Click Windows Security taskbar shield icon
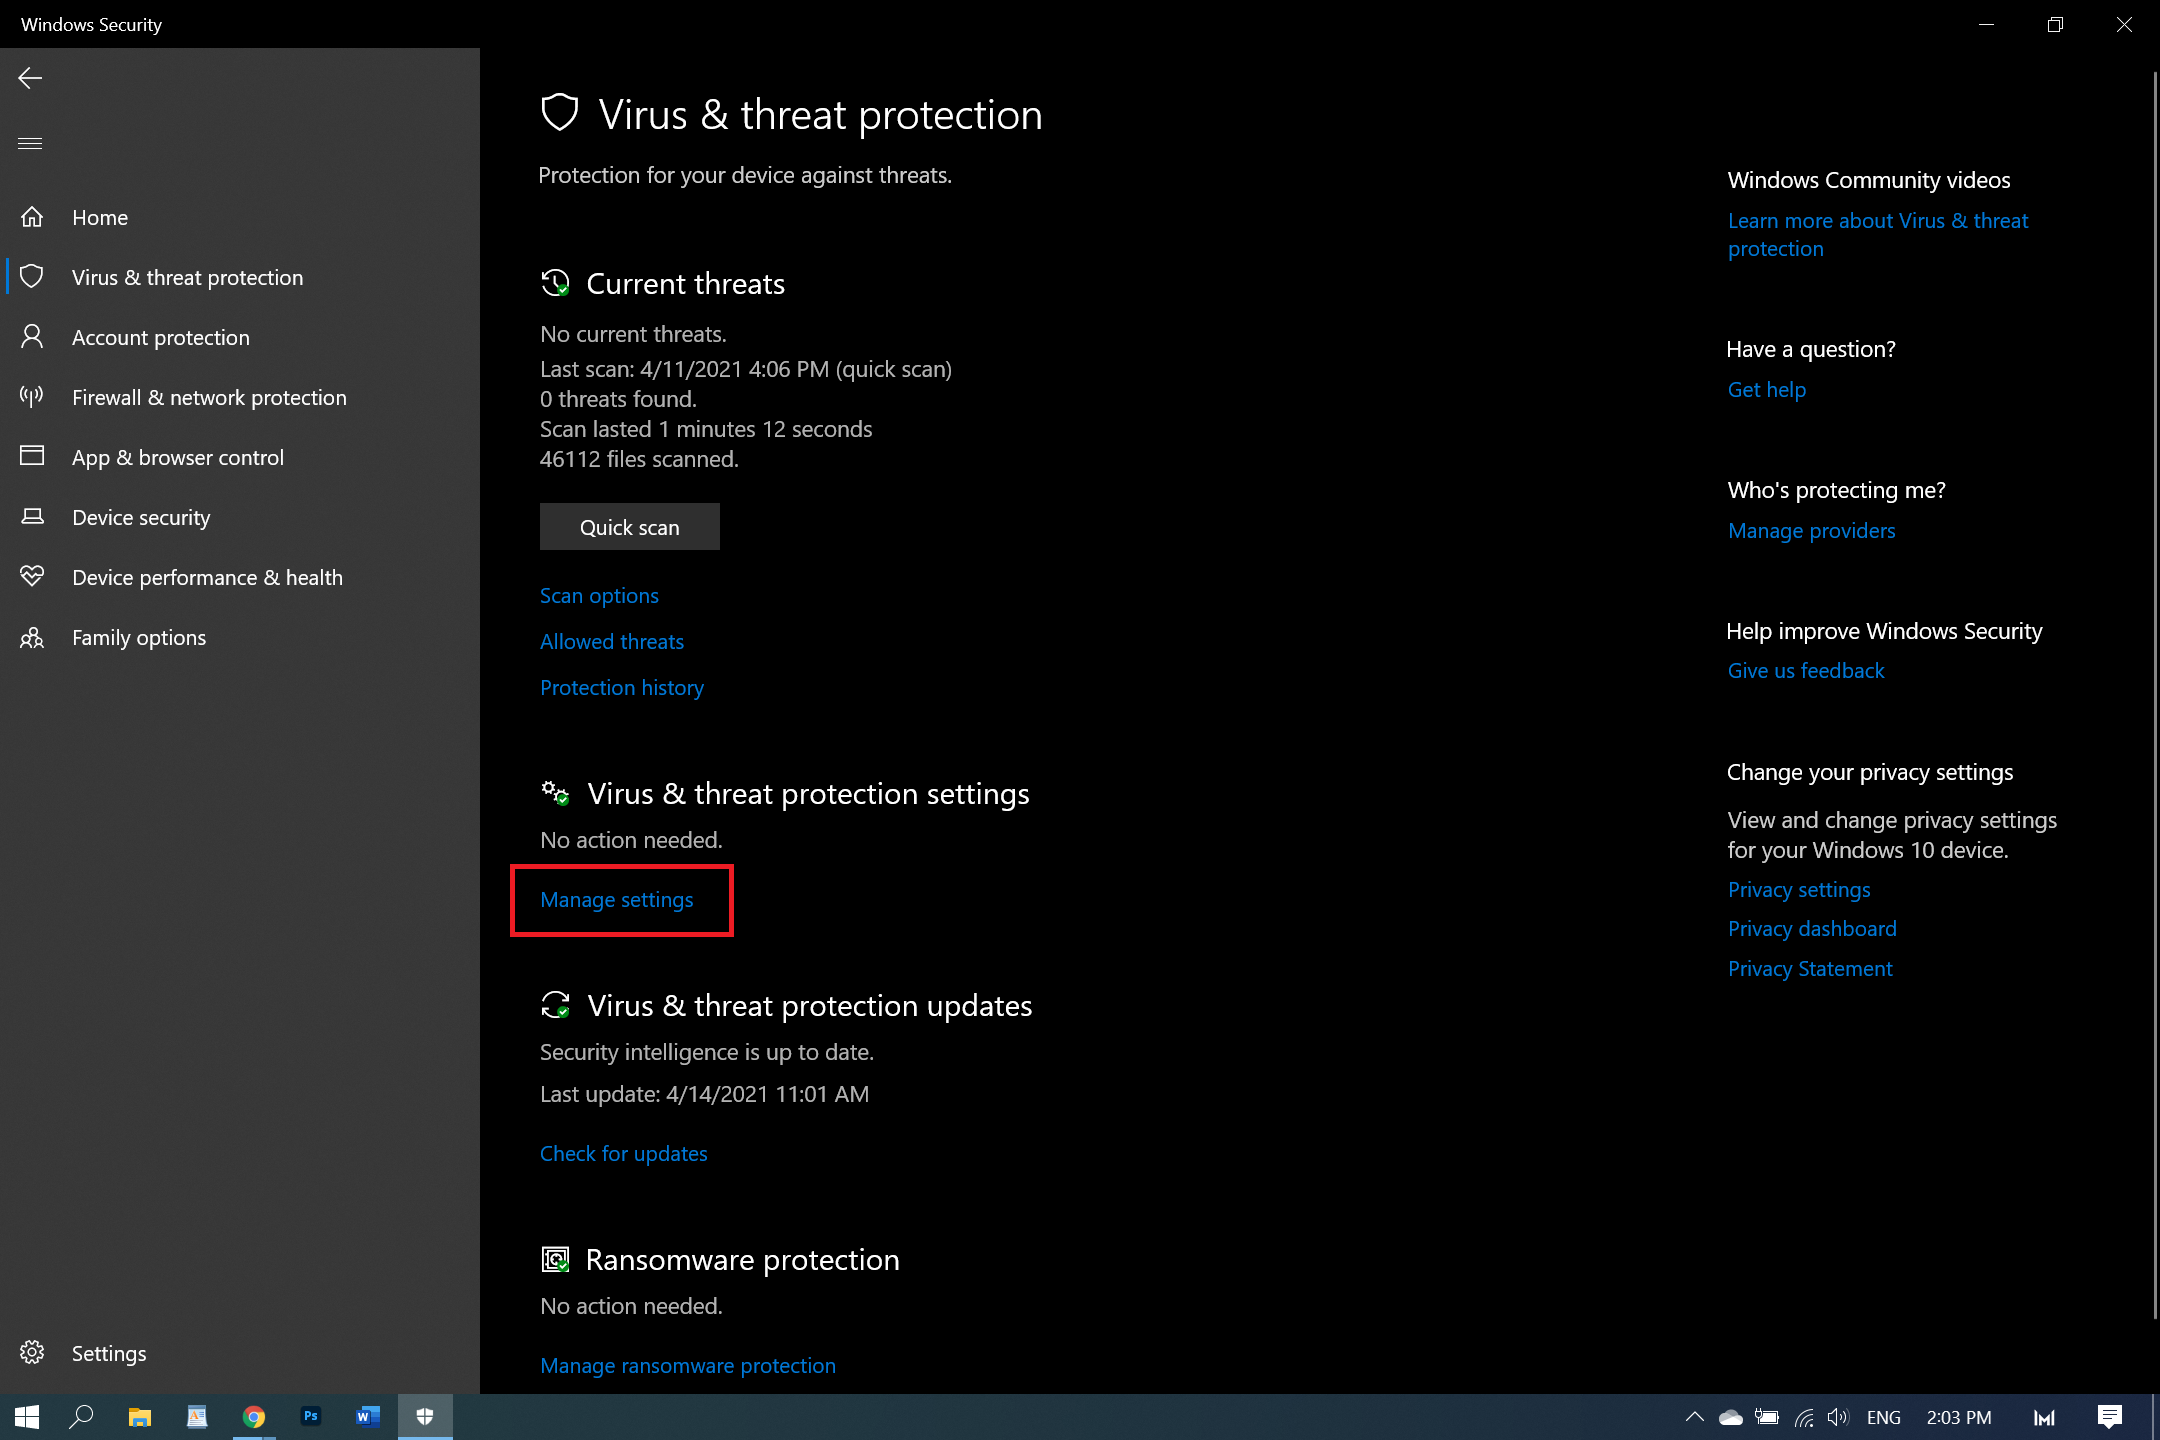The height and width of the screenshot is (1440, 2160). (x=425, y=1417)
